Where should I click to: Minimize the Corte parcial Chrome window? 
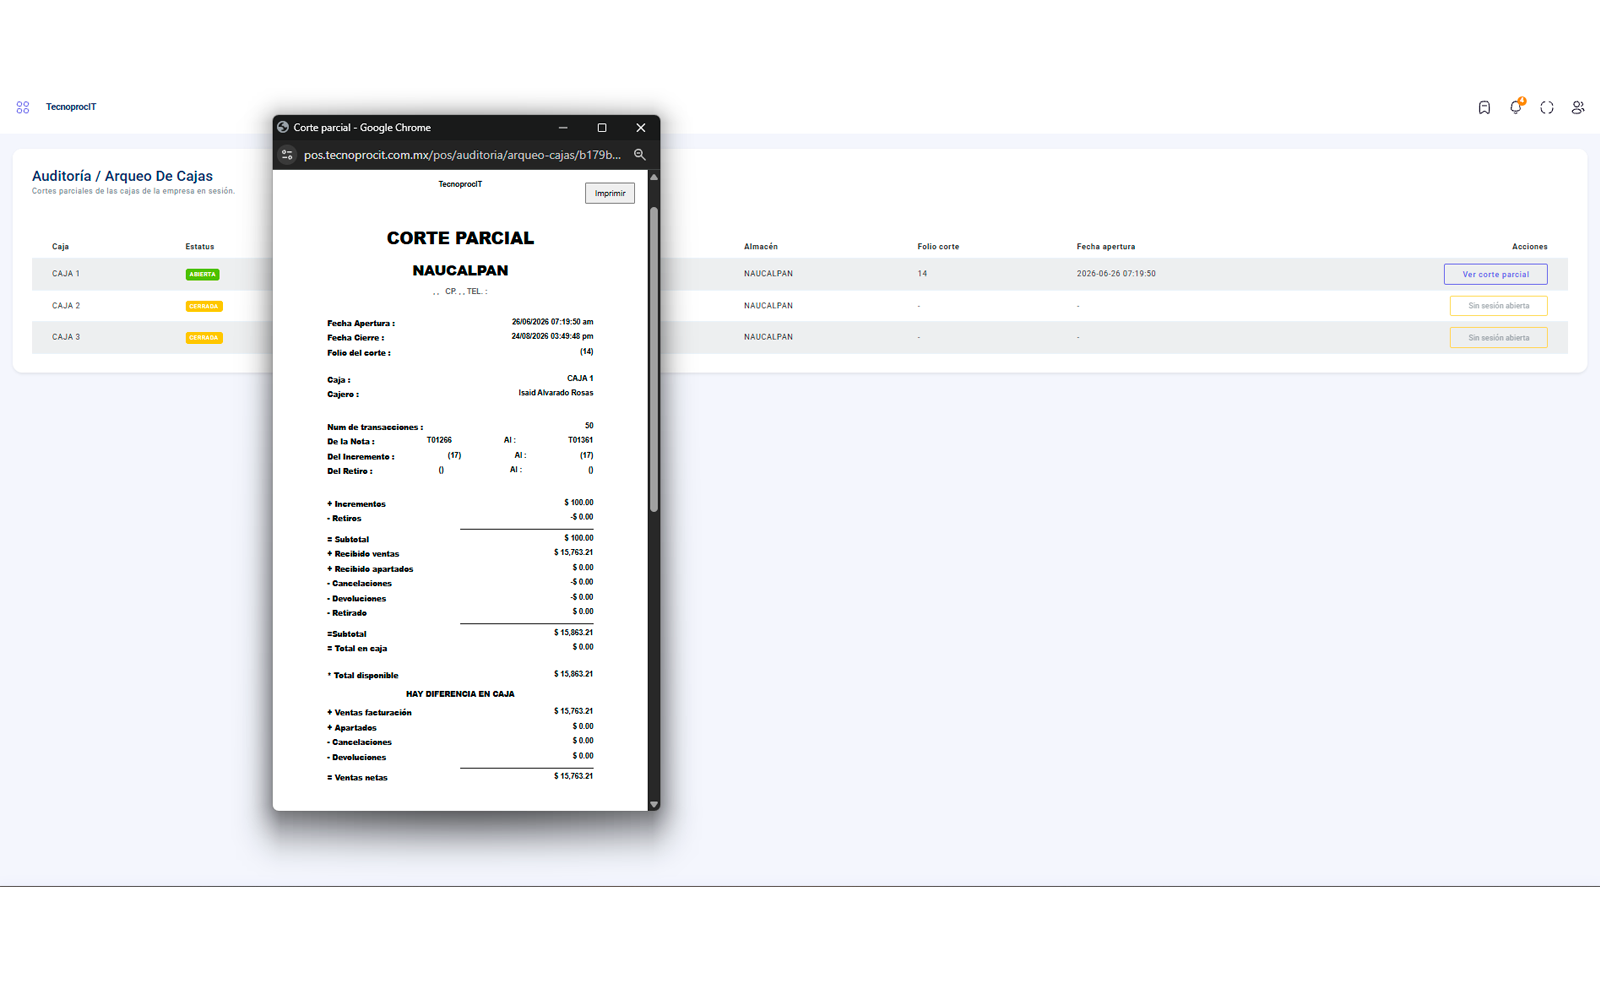563,128
